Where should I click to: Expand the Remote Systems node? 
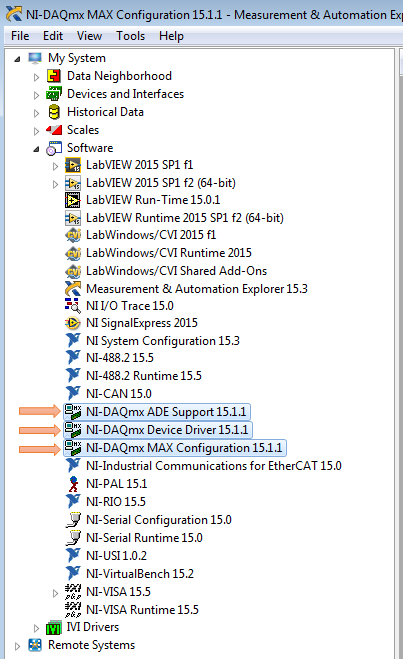17,646
